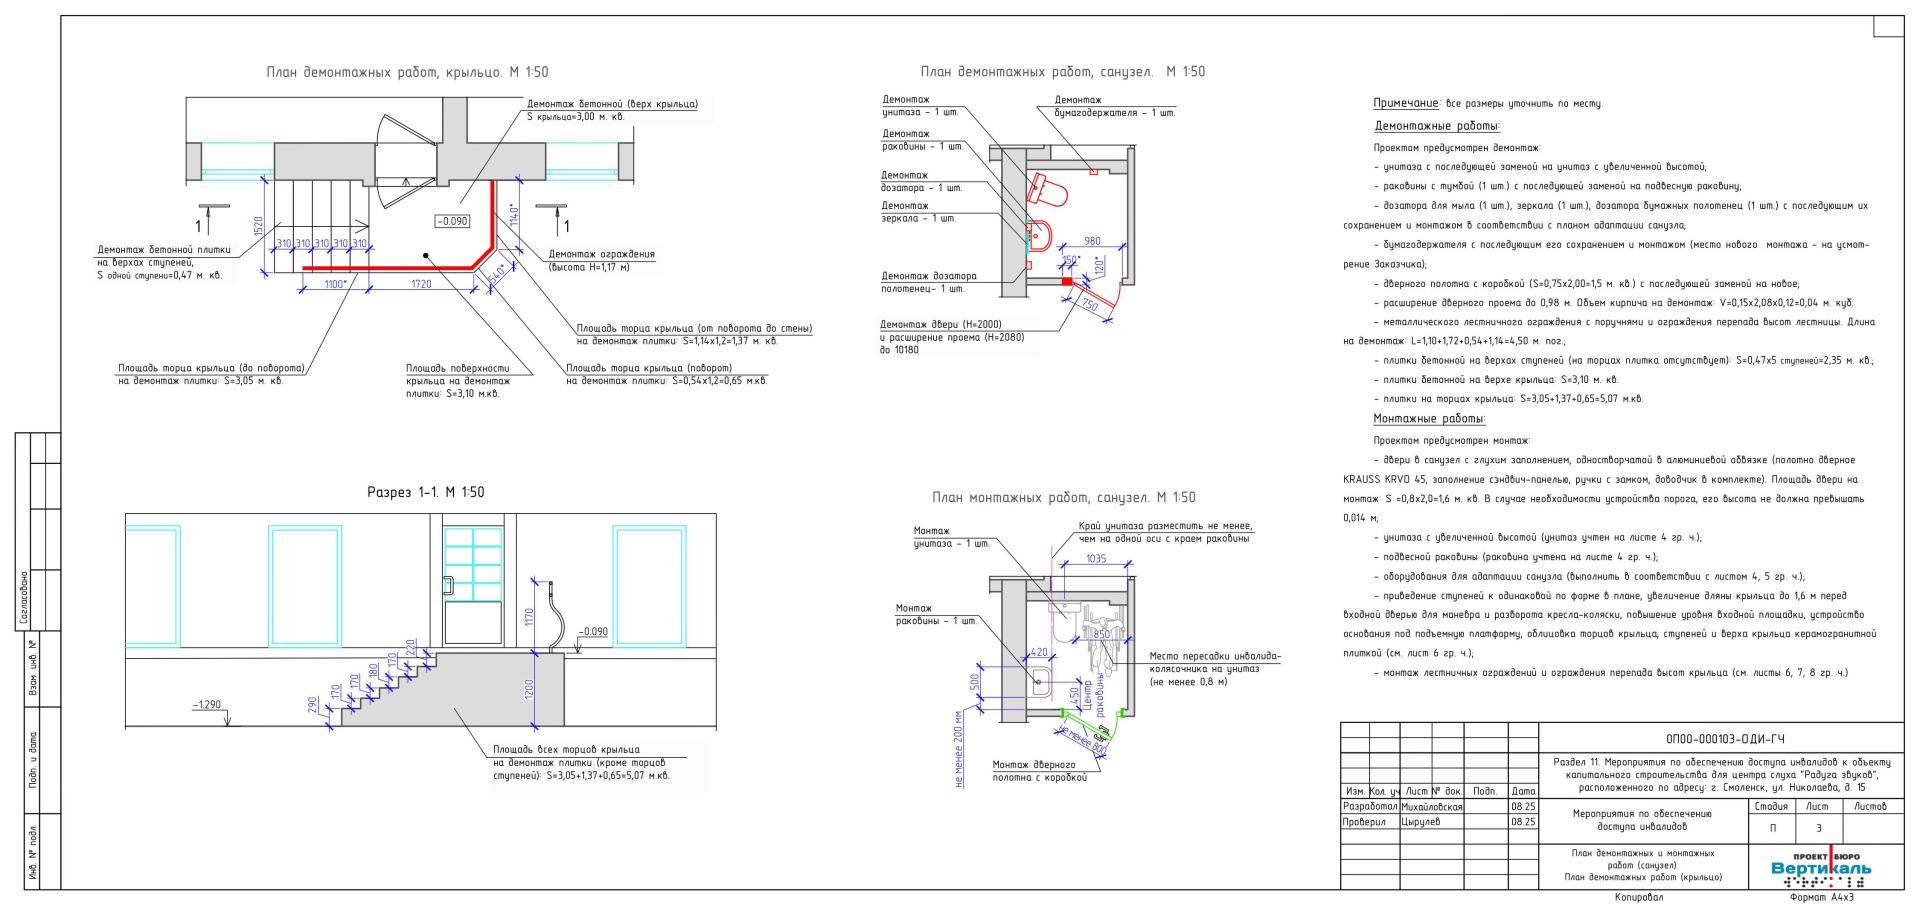This screenshot has height=905, width=1920.
Task: Click the 'Монтажные работы:' underlined heading
Action: [1429, 418]
